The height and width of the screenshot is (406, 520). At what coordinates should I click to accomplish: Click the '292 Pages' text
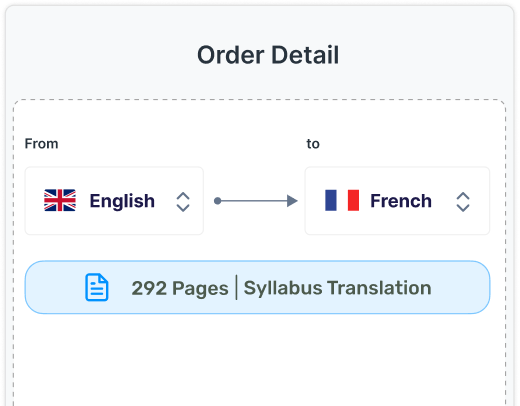point(180,288)
